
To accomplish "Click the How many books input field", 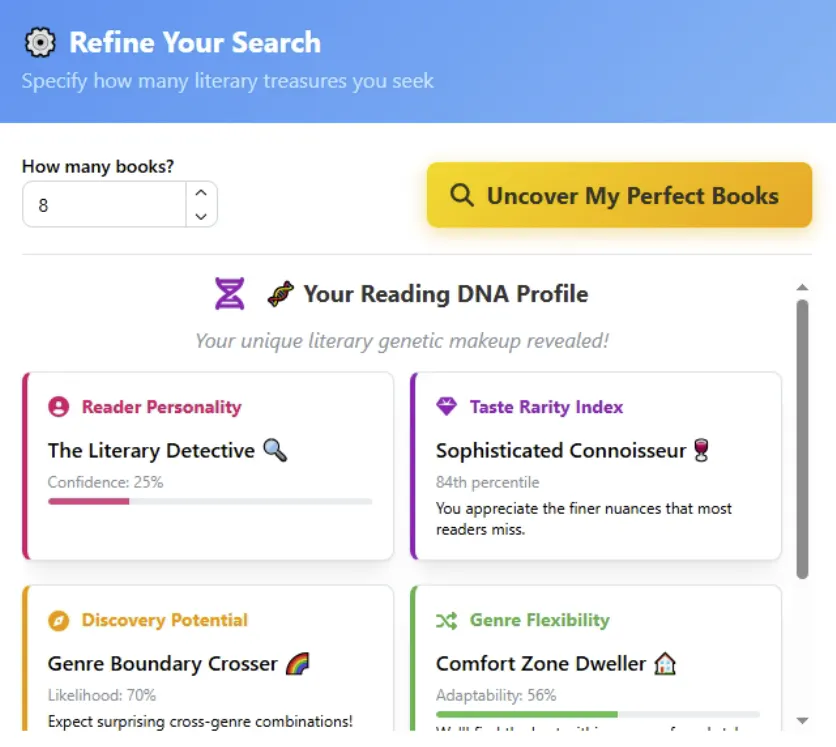I will [x=105, y=205].
